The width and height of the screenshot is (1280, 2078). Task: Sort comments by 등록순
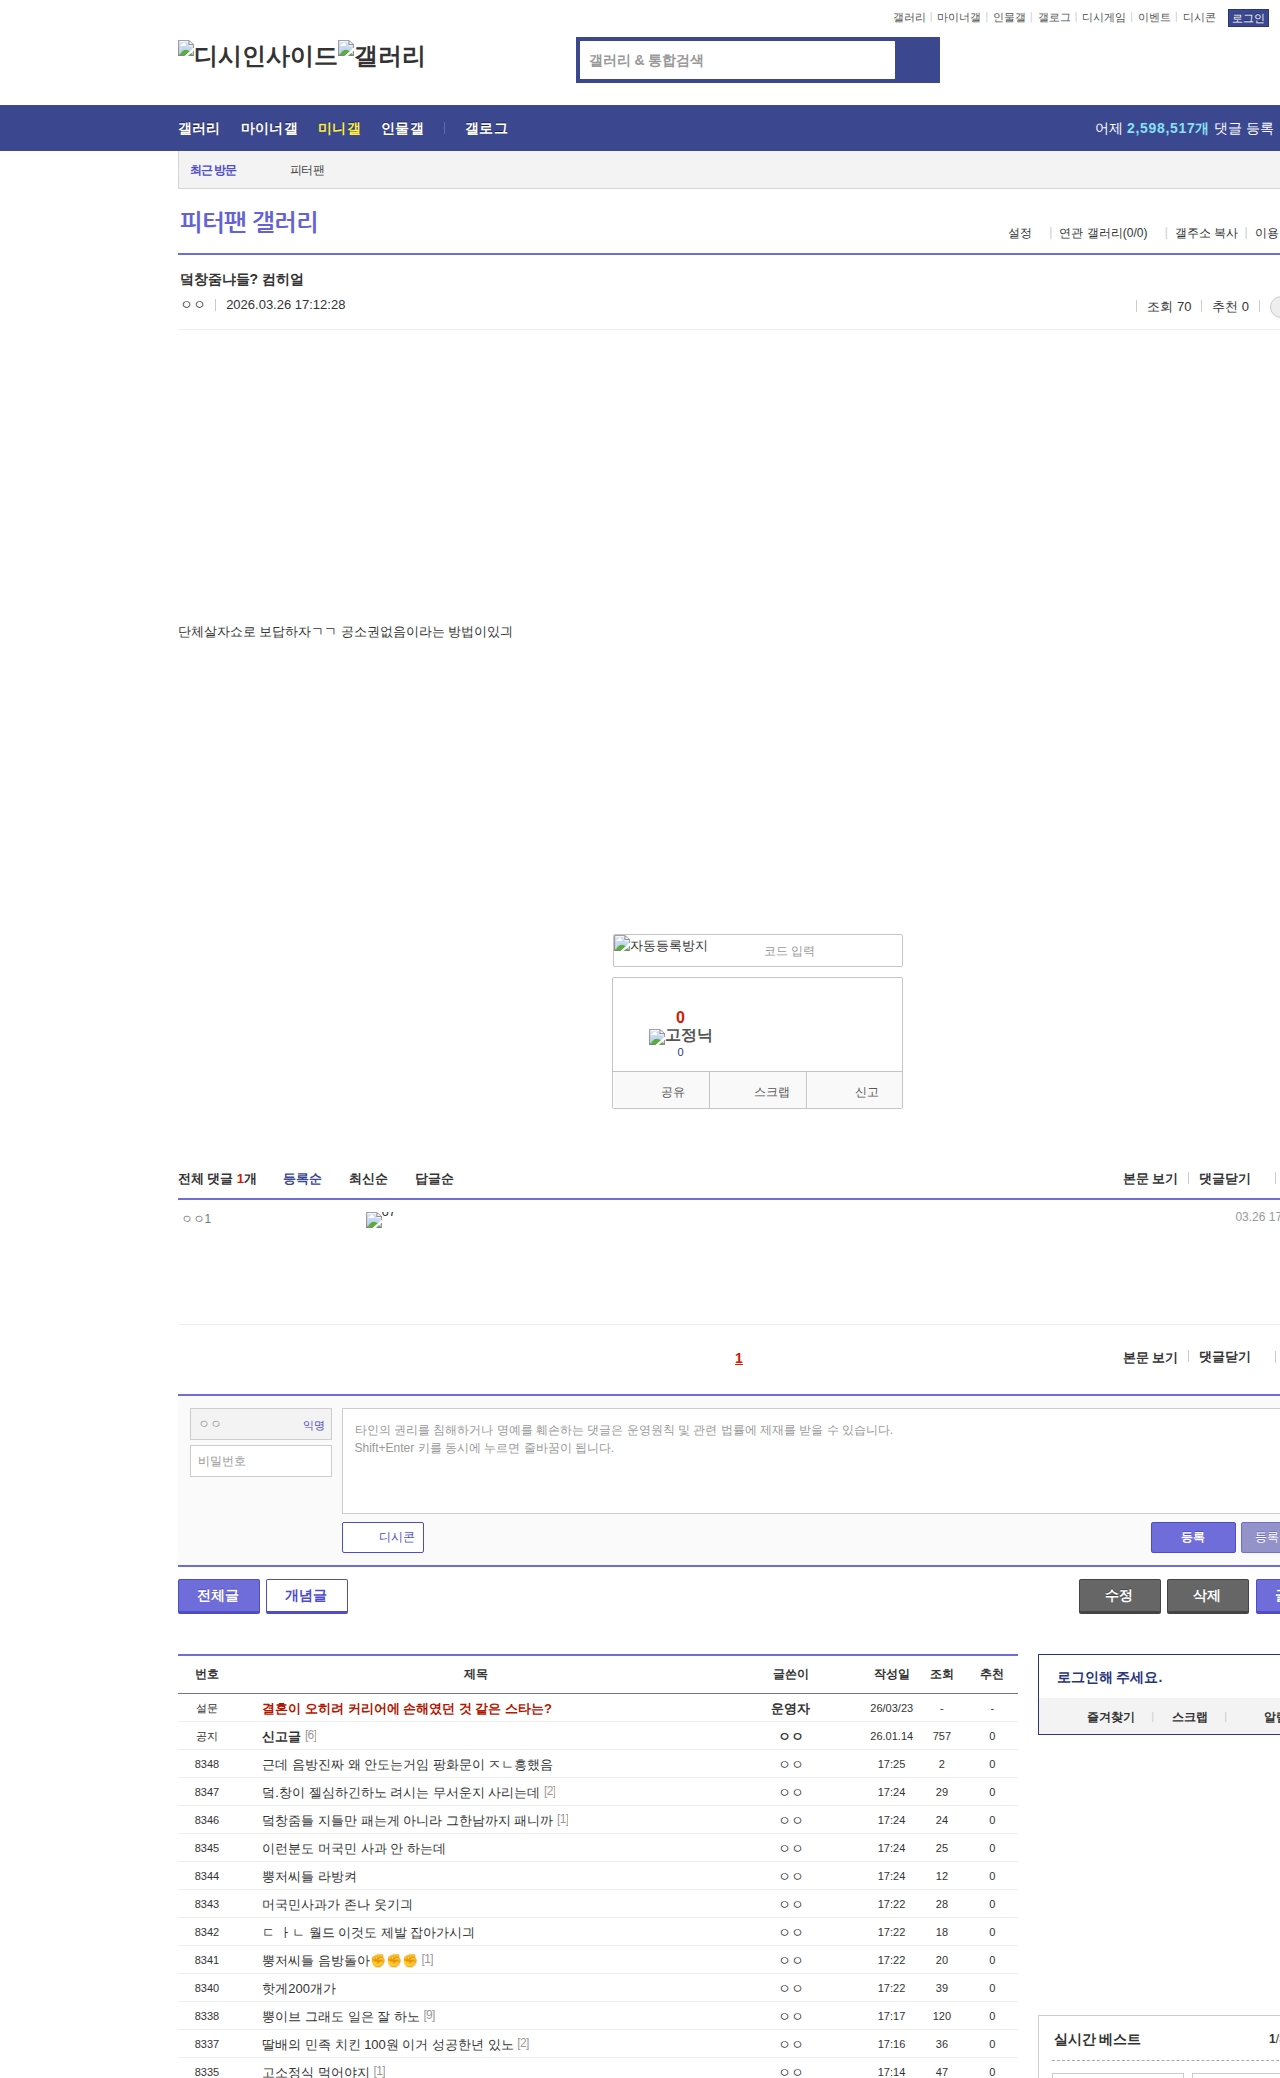pyautogui.click(x=302, y=1179)
